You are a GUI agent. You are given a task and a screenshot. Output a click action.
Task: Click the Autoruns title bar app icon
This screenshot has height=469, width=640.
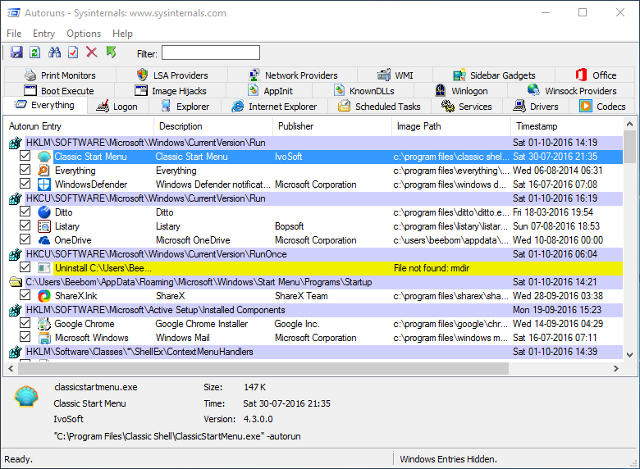13,13
